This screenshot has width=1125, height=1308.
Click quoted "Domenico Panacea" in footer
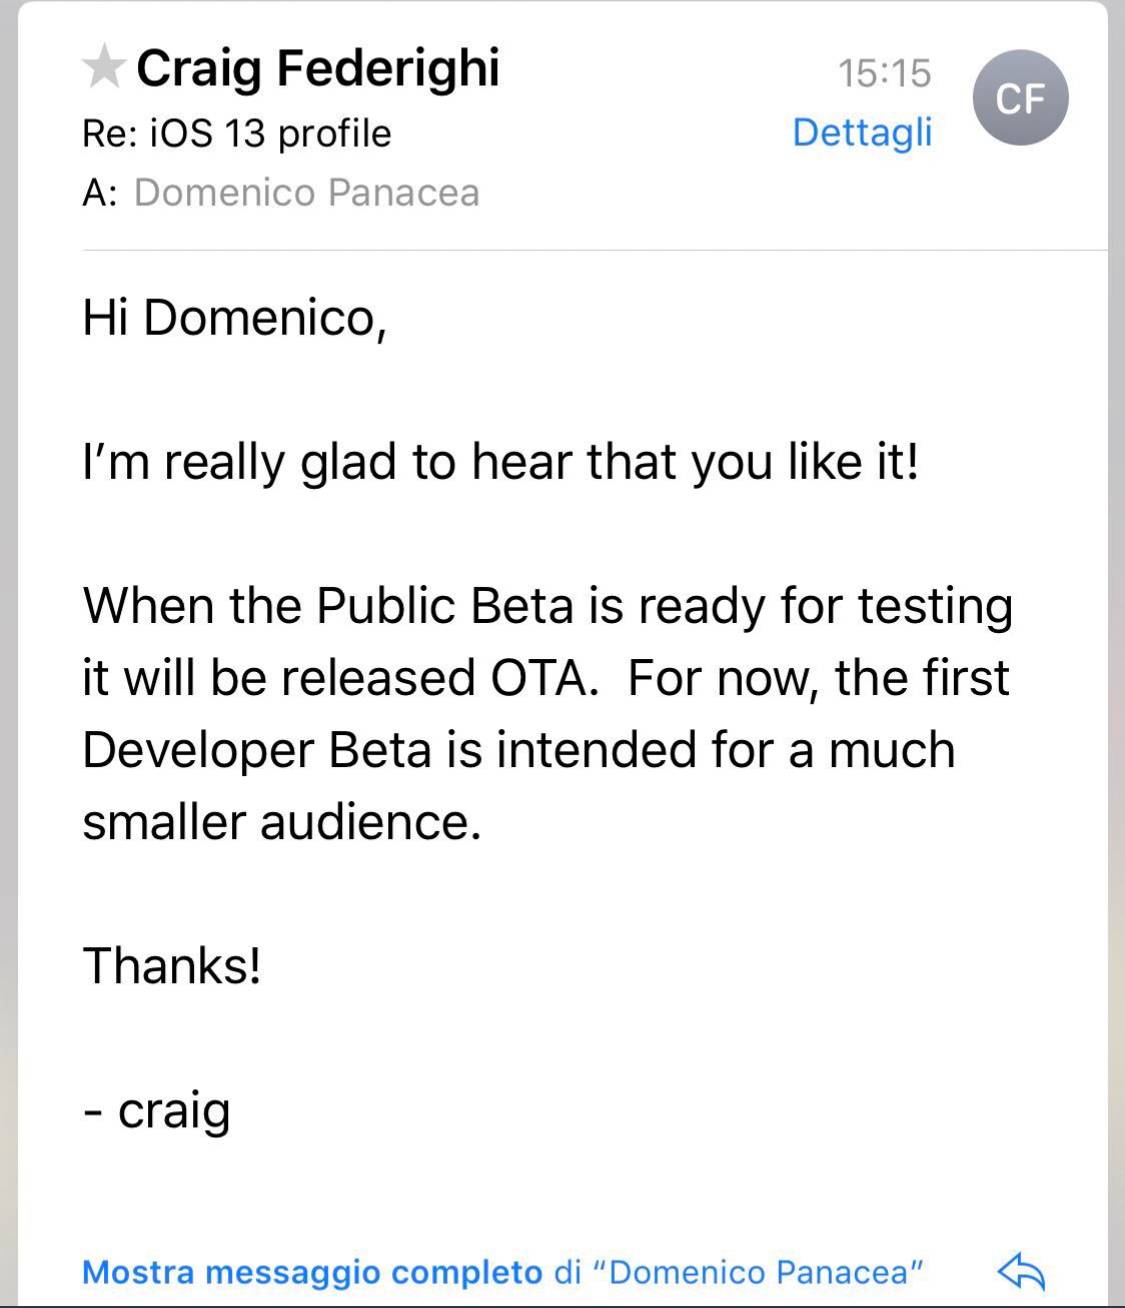[759, 1272]
